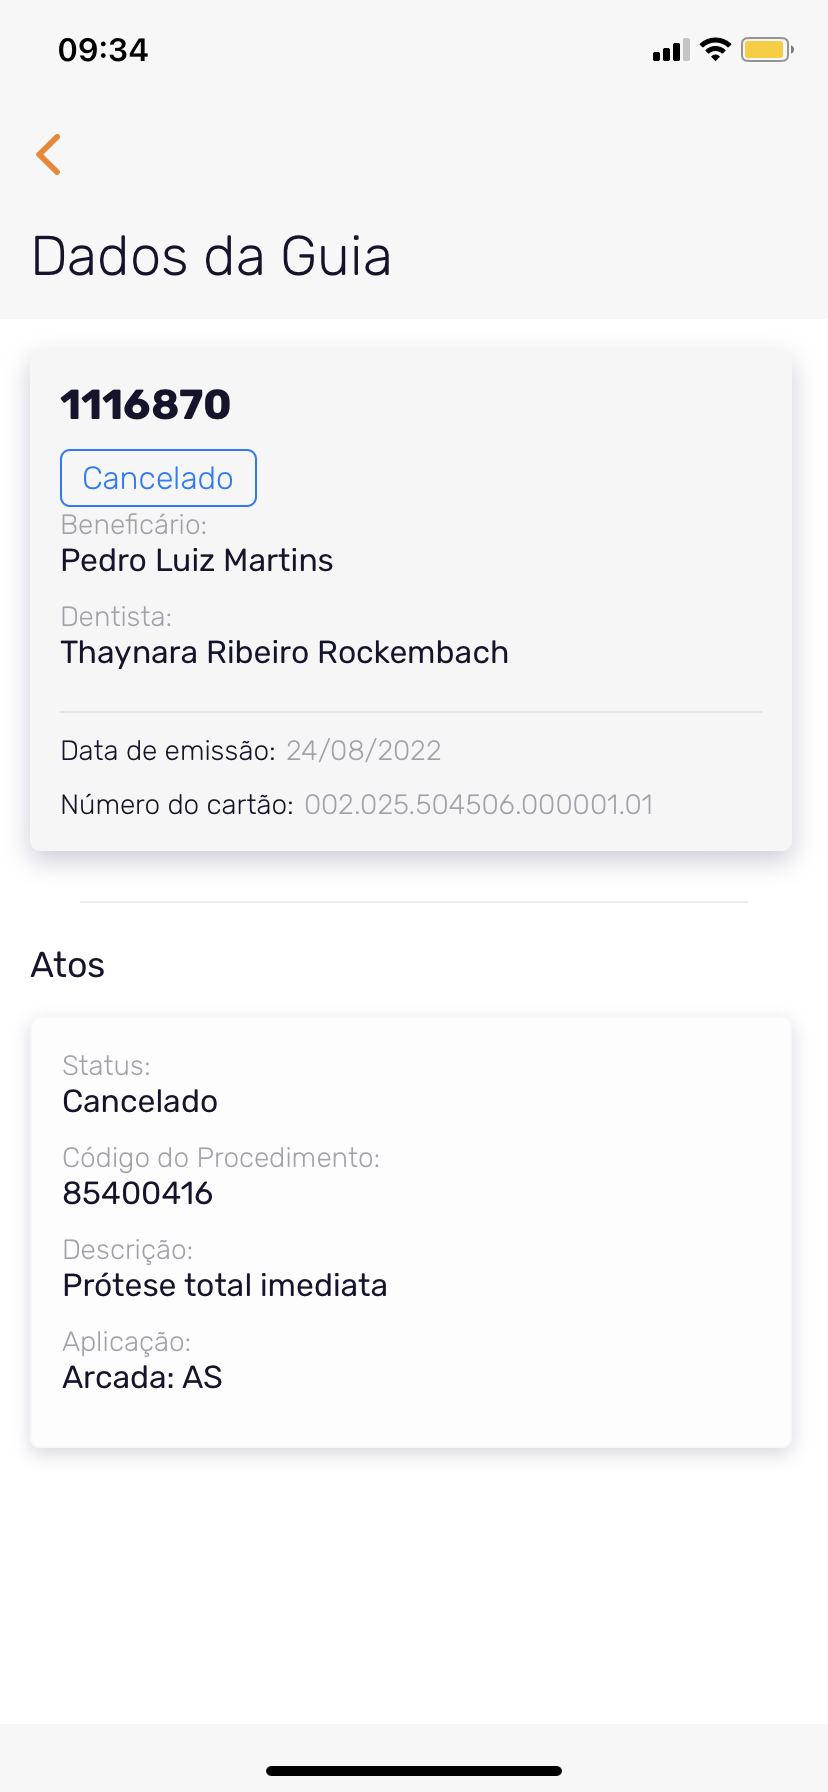828x1792 pixels.
Task: Tap the Cancelado value under Status
Action: [140, 1101]
